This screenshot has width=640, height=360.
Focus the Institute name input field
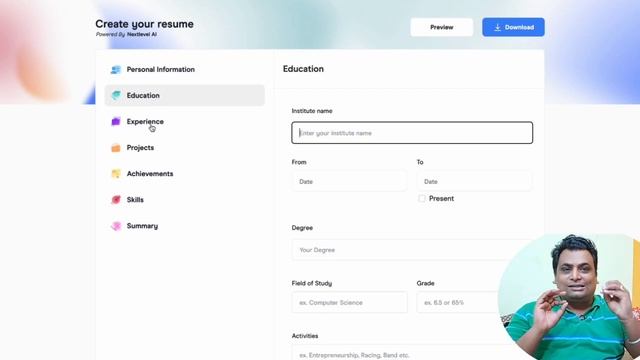click(412, 133)
